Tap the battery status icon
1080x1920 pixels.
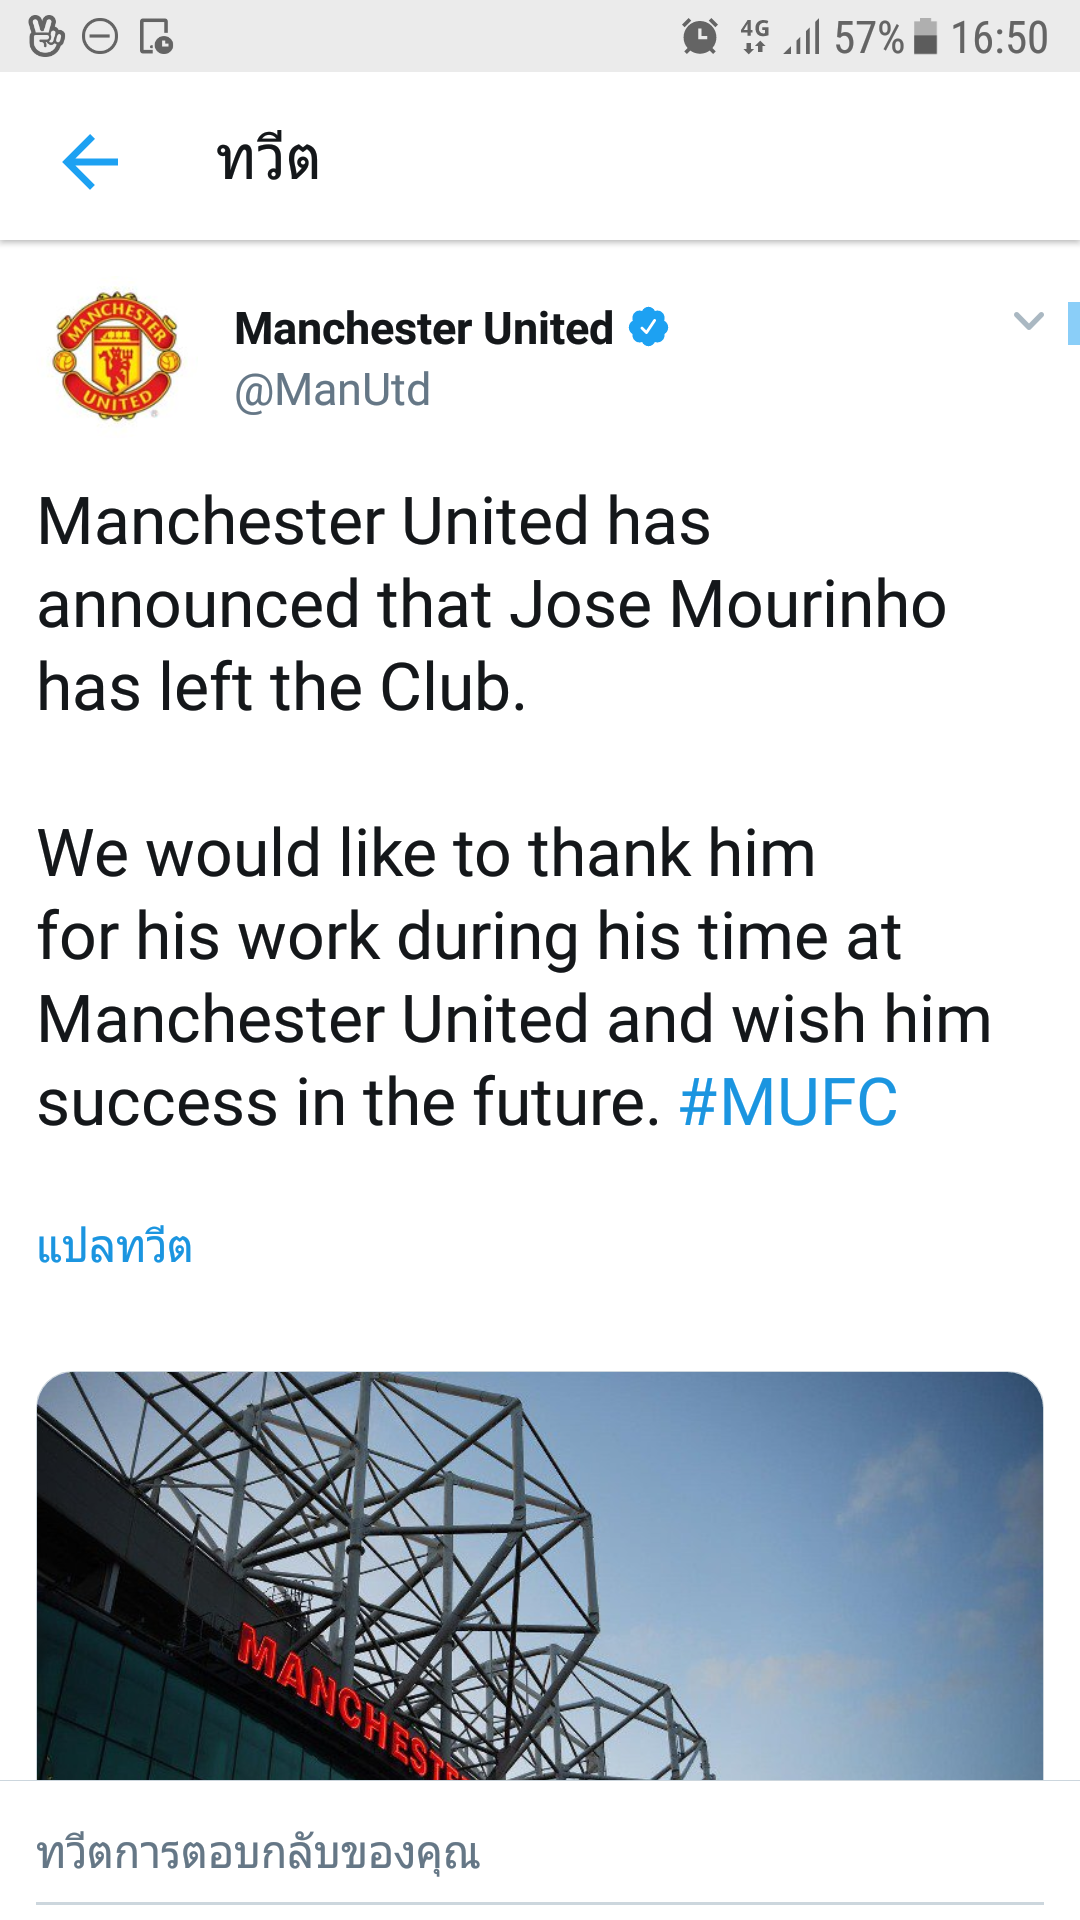[926, 37]
